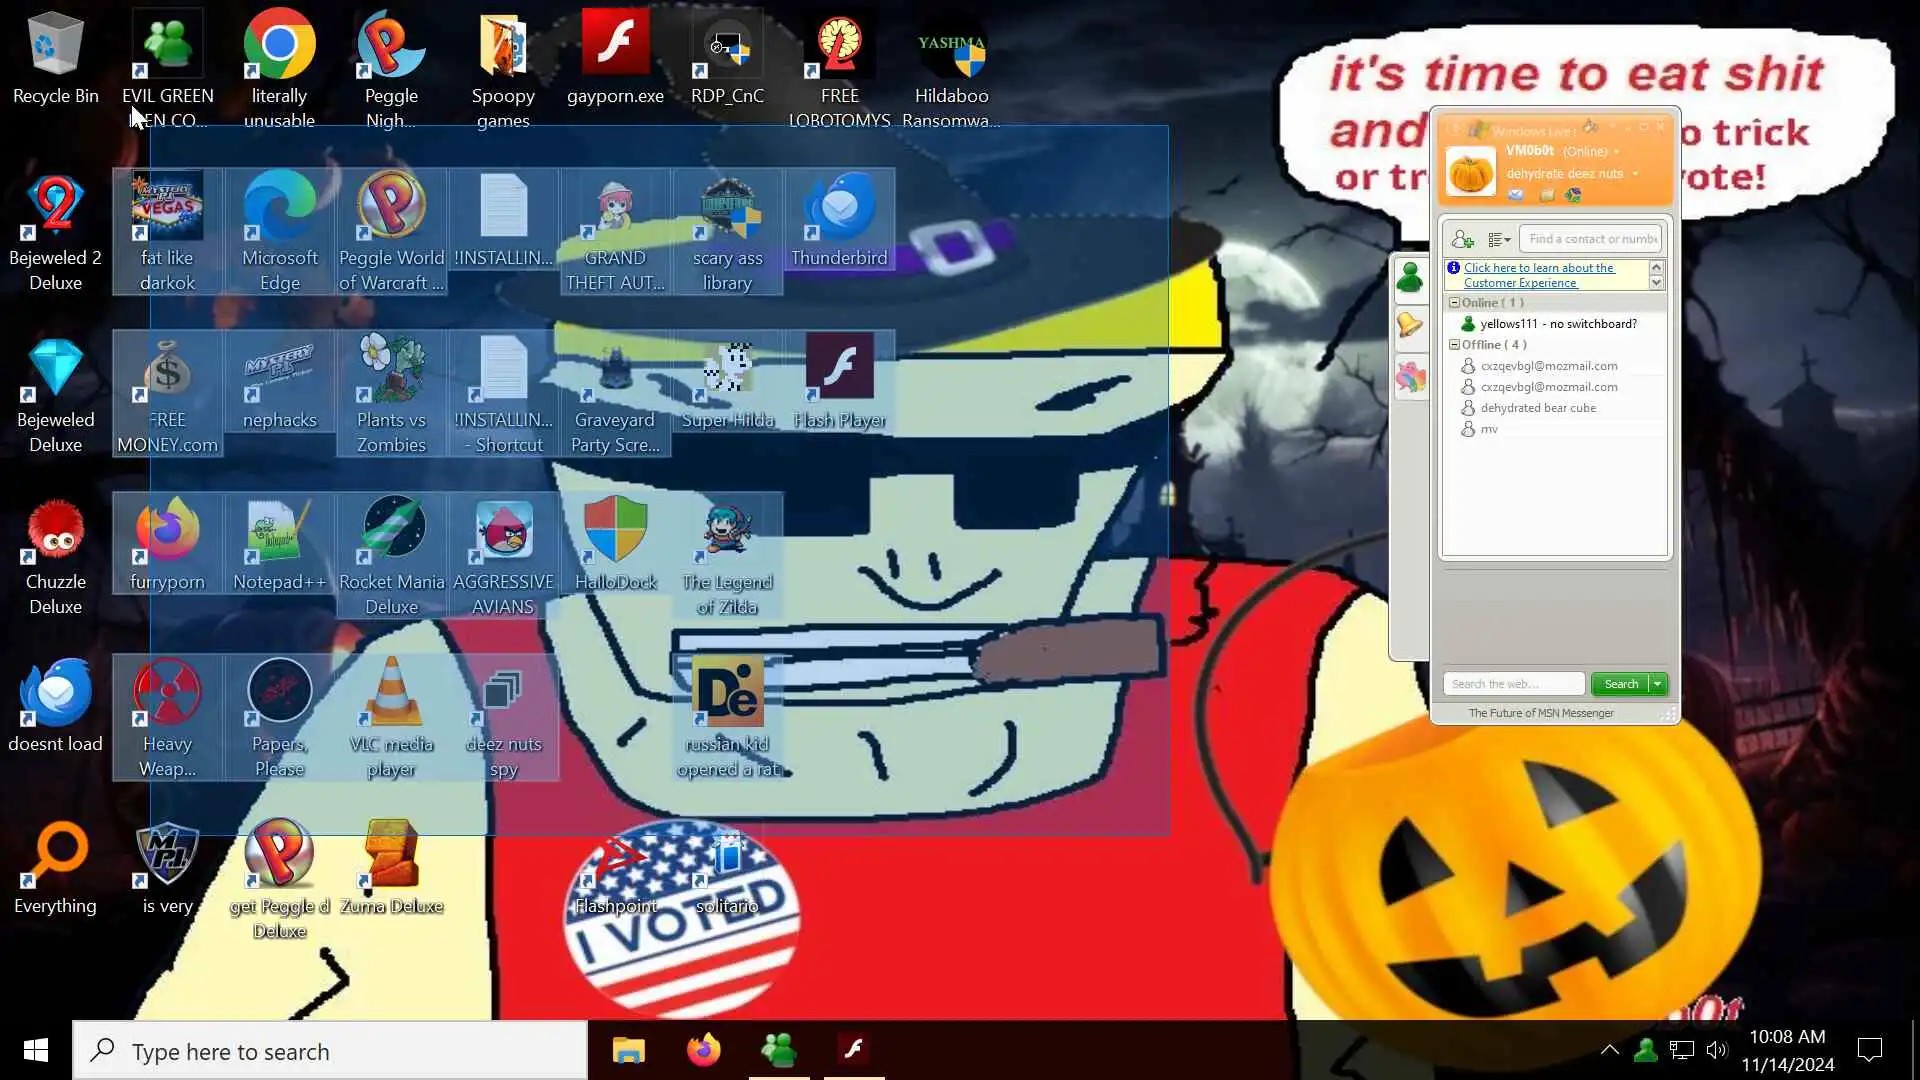
Task: Collapse the Offline contacts group
Action: (x=1454, y=344)
